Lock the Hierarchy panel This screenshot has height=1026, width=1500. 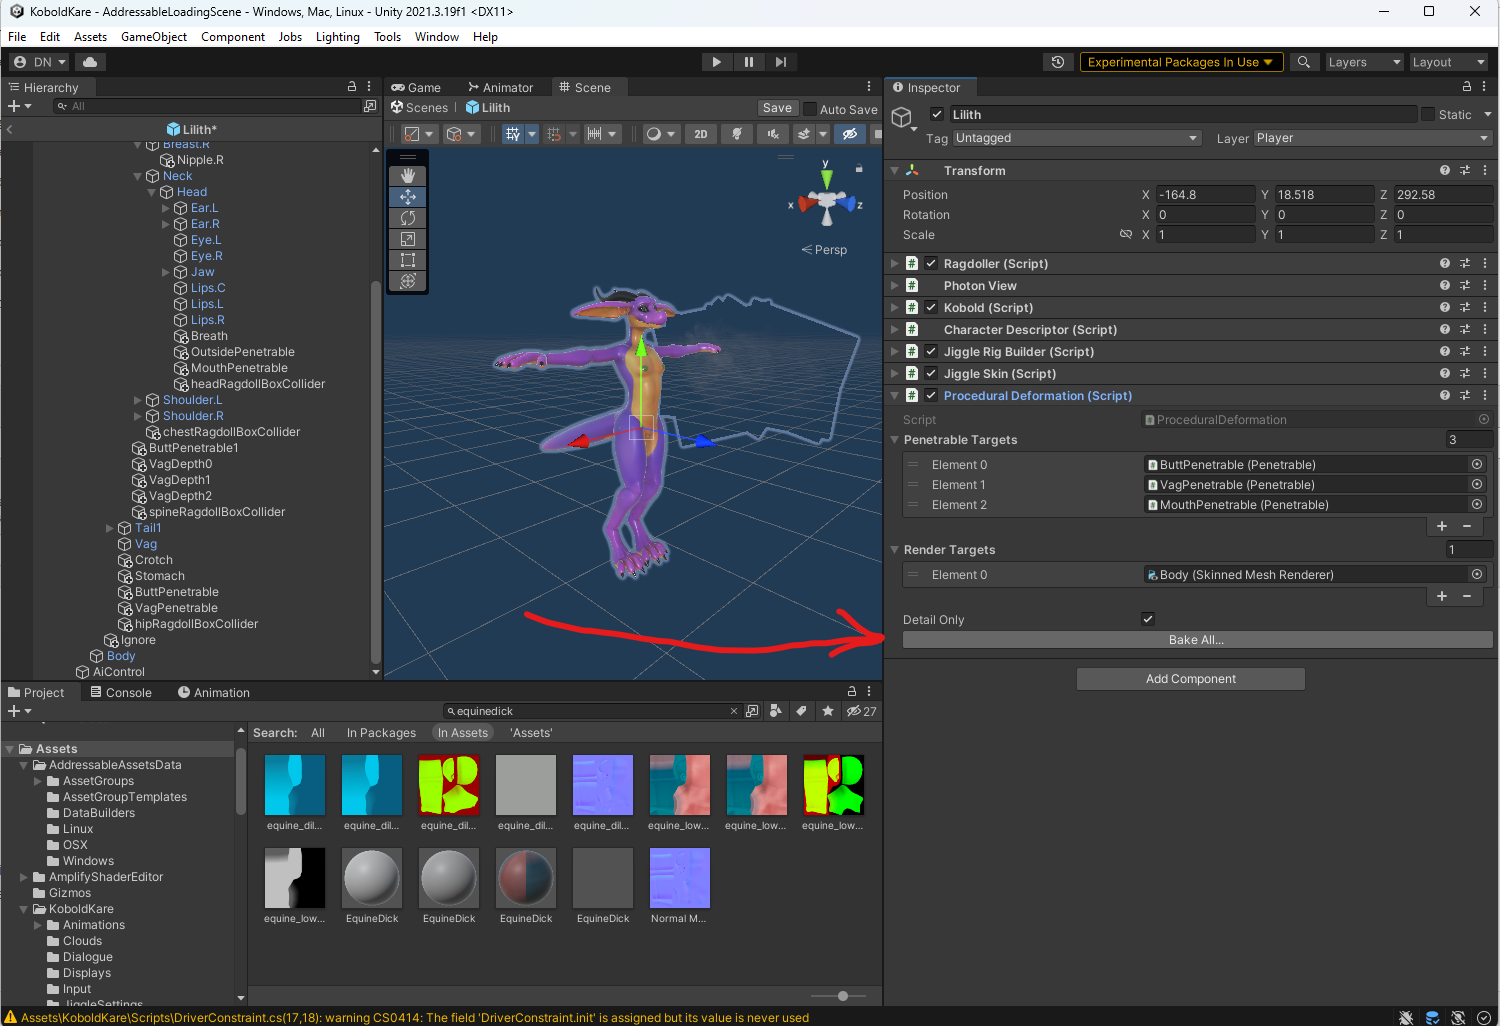(351, 87)
